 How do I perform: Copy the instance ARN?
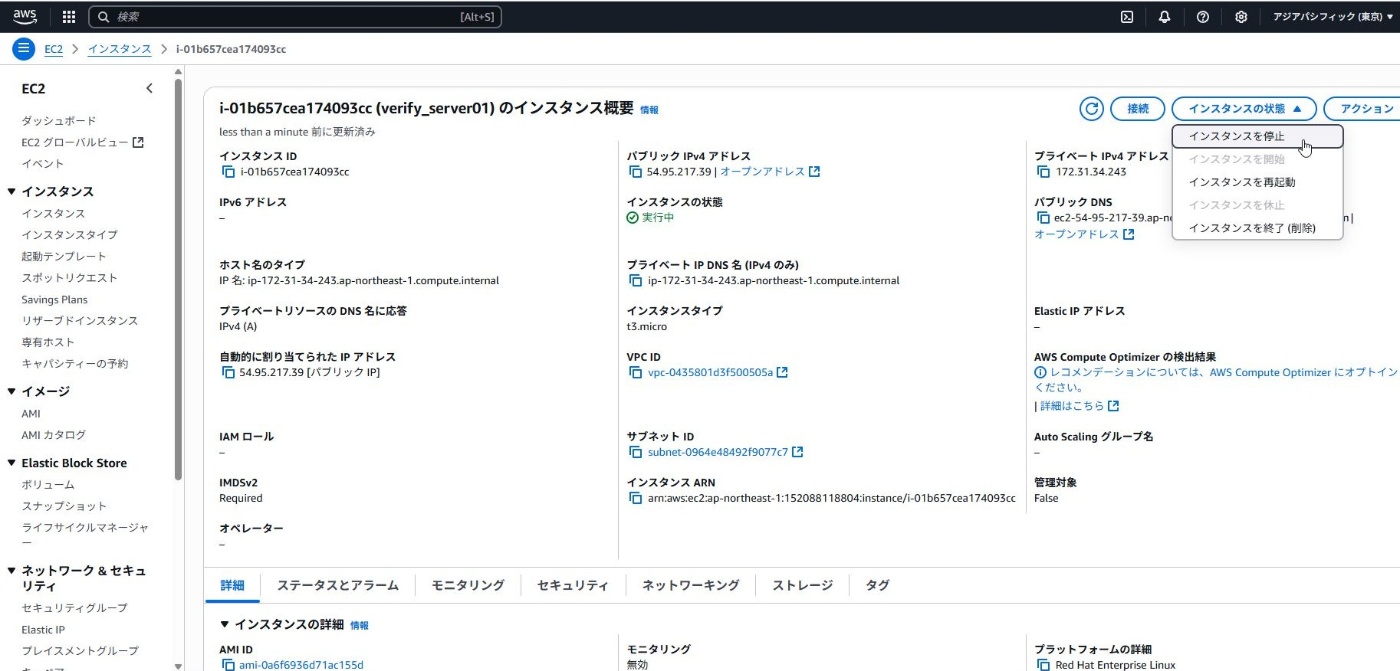click(635, 498)
